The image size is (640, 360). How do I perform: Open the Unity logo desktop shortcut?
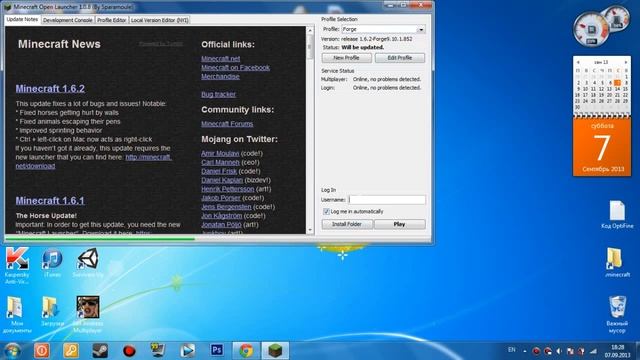88,263
